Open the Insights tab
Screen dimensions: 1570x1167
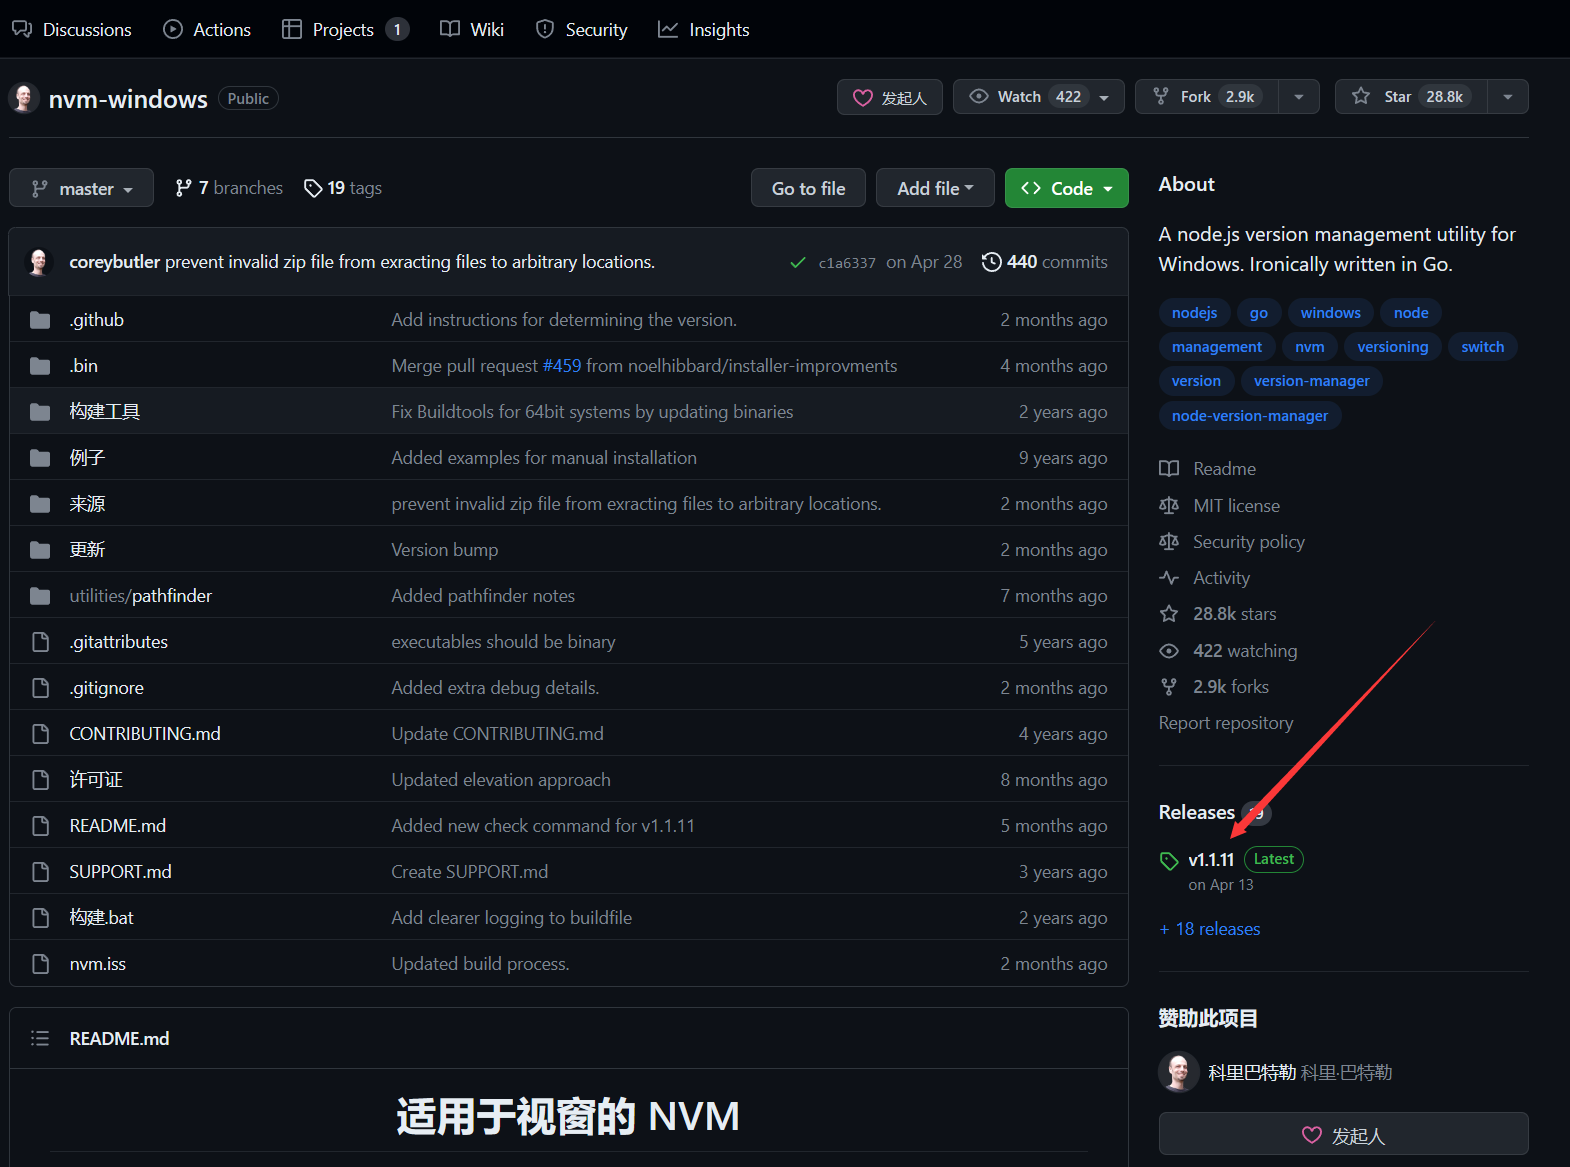coord(704,30)
